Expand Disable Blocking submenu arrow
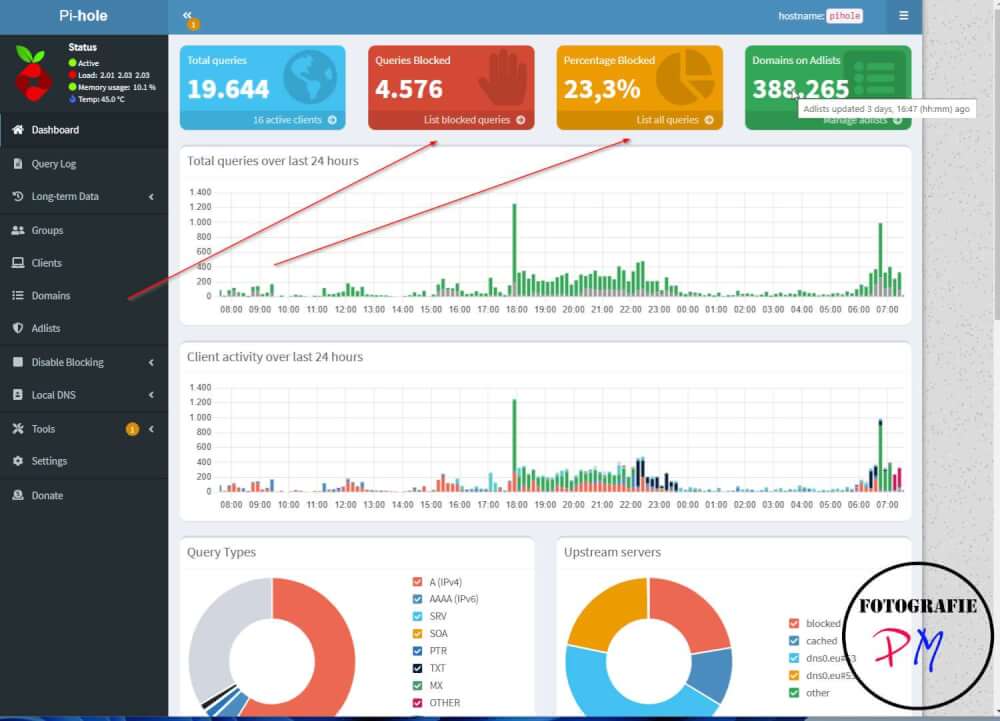Screen dimensions: 1000x721 (151, 362)
